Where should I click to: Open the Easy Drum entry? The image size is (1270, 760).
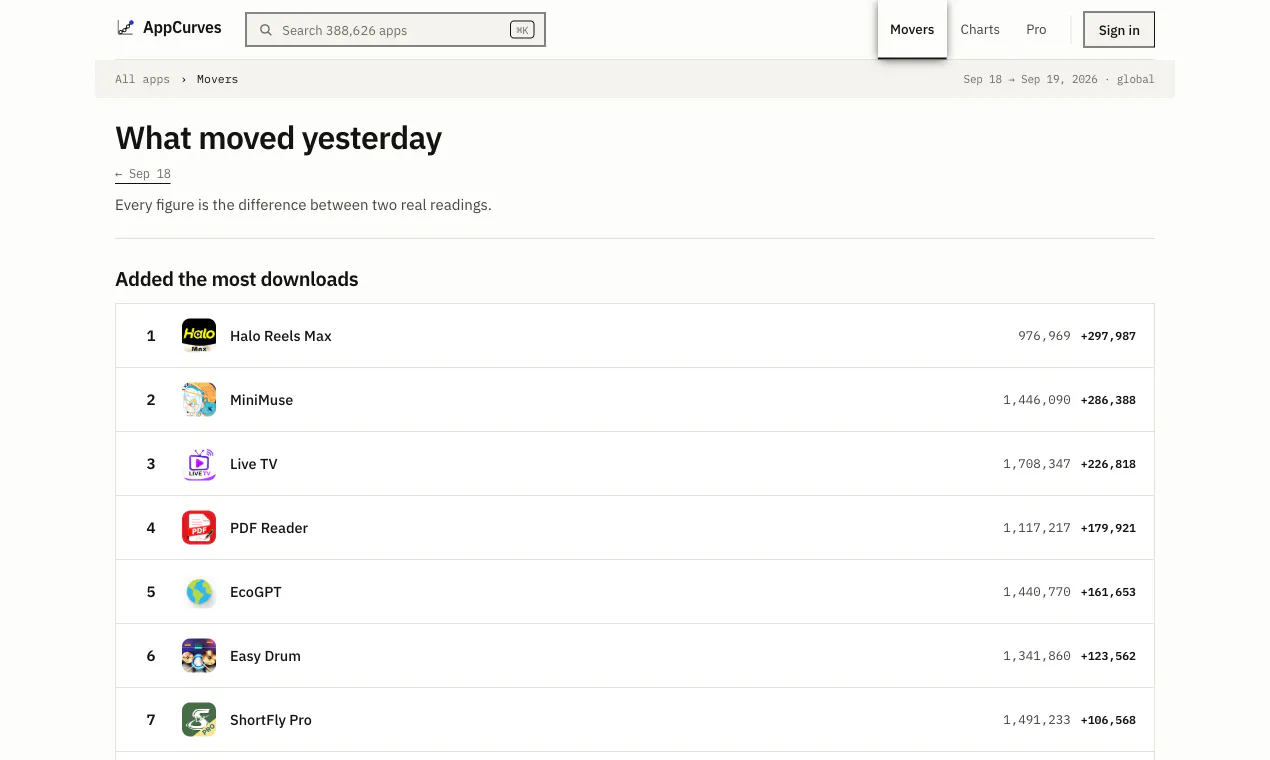(635, 656)
